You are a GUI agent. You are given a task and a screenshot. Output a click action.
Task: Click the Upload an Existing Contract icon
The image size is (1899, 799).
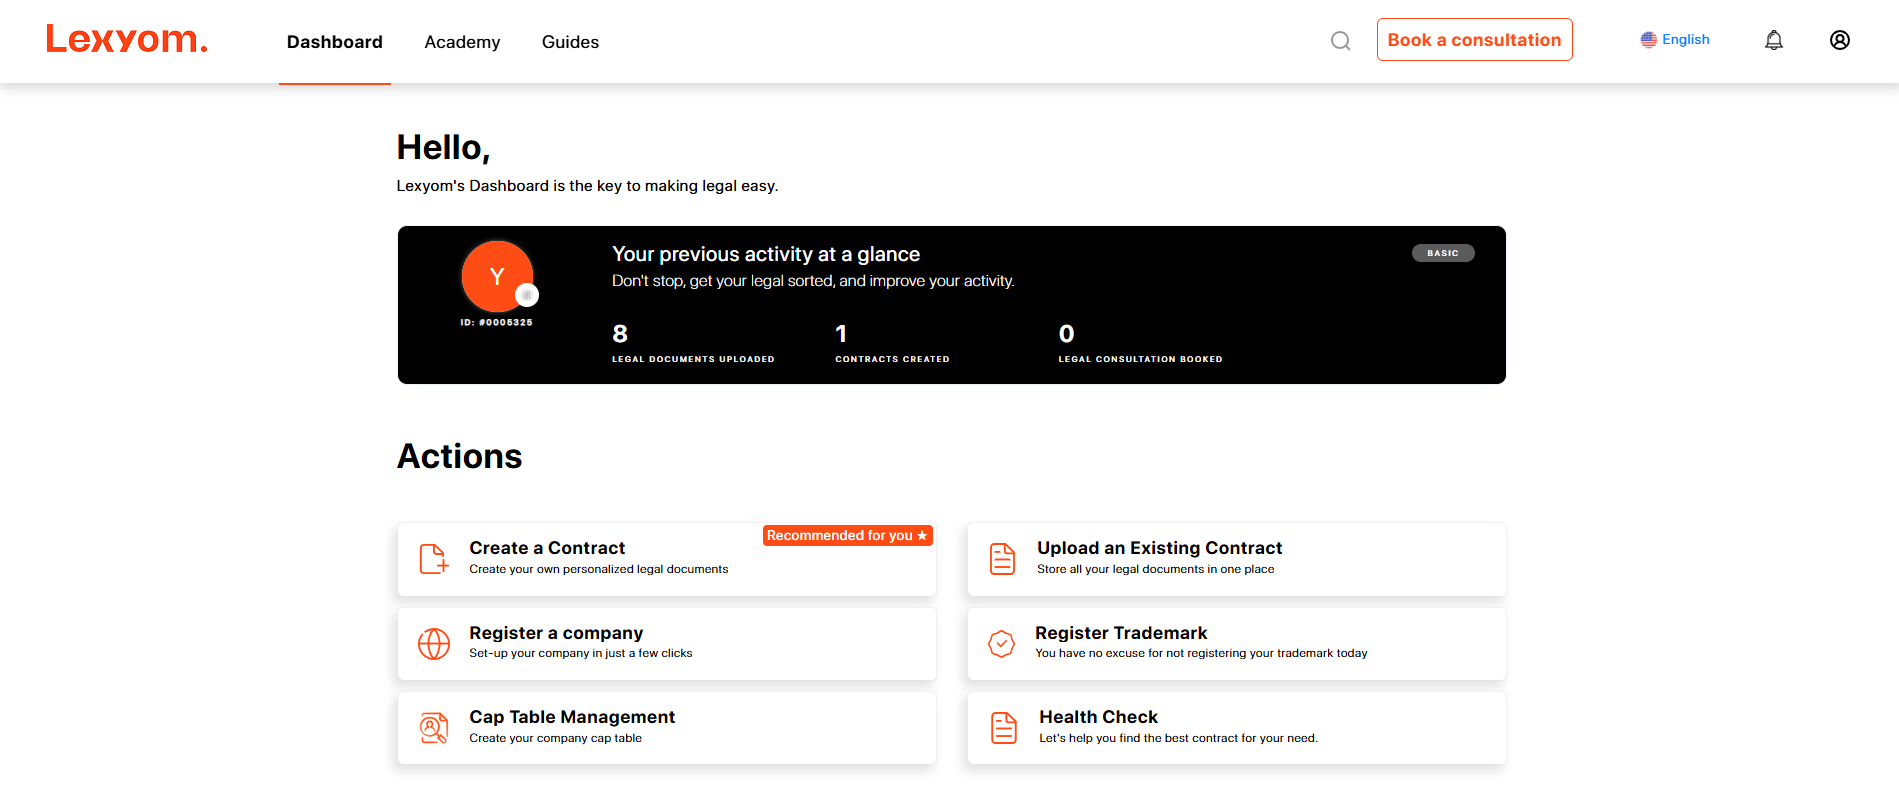tap(1002, 559)
